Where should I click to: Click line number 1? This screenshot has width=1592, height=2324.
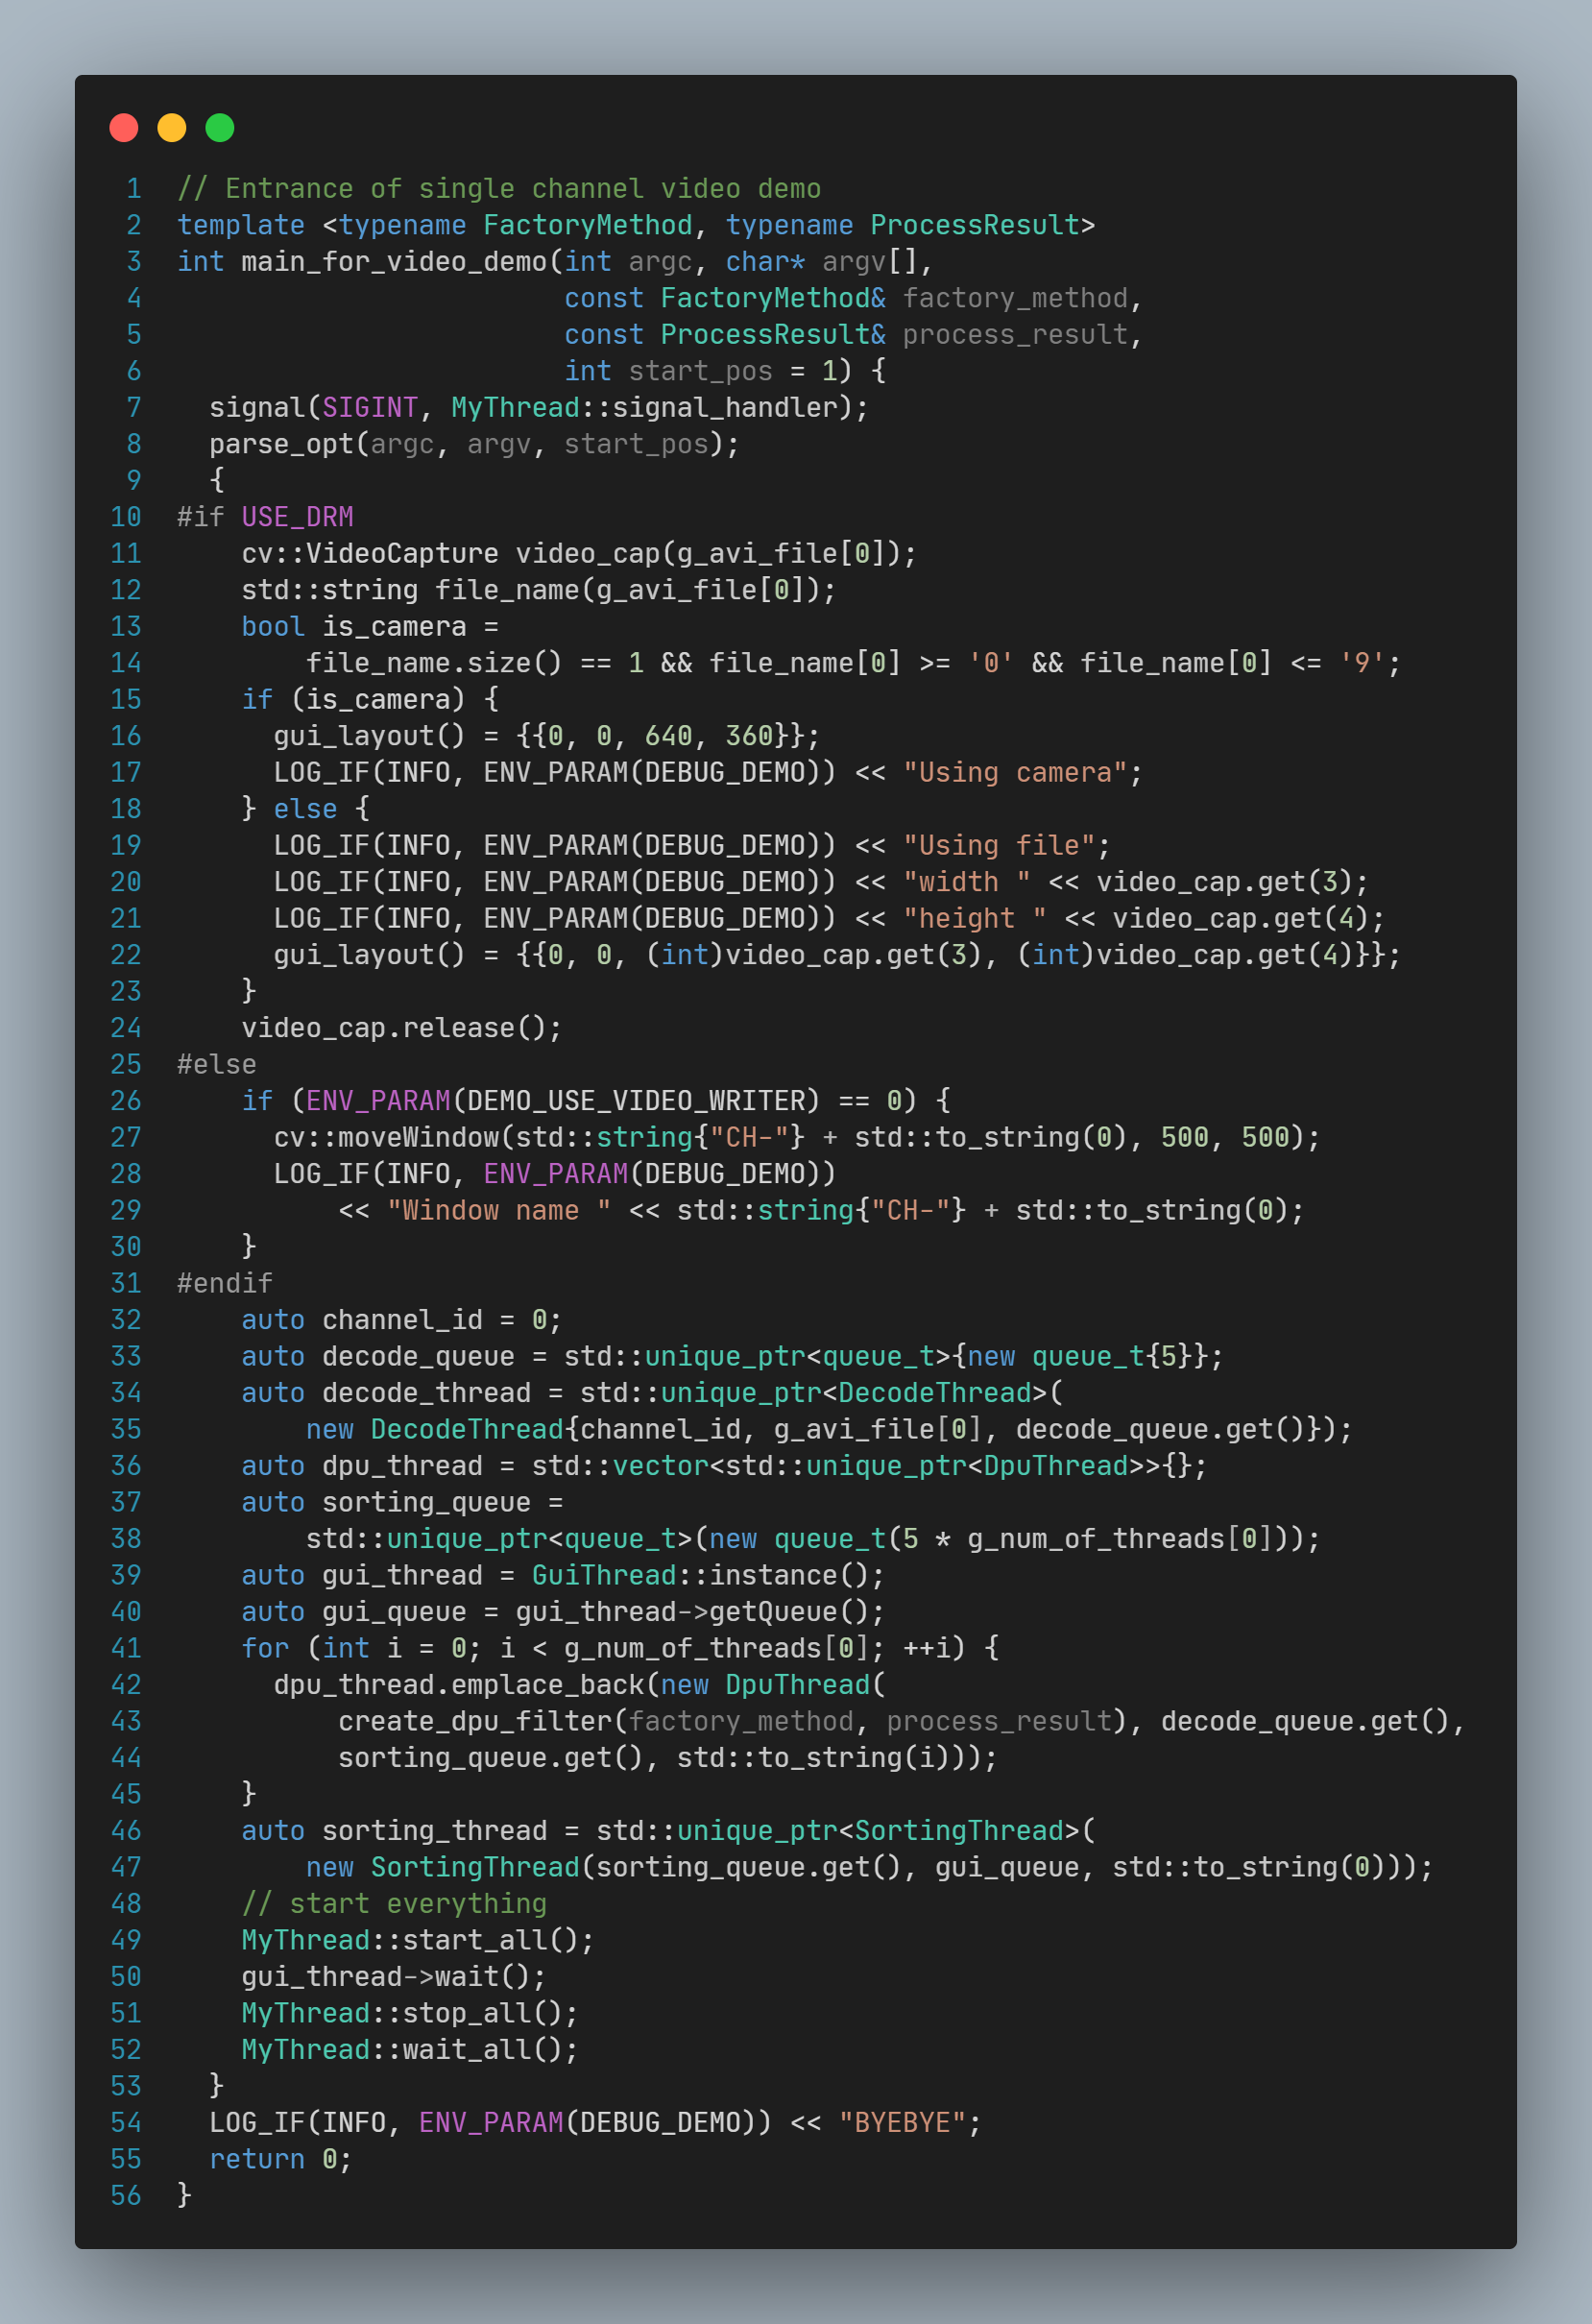click(x=134, y=189)
